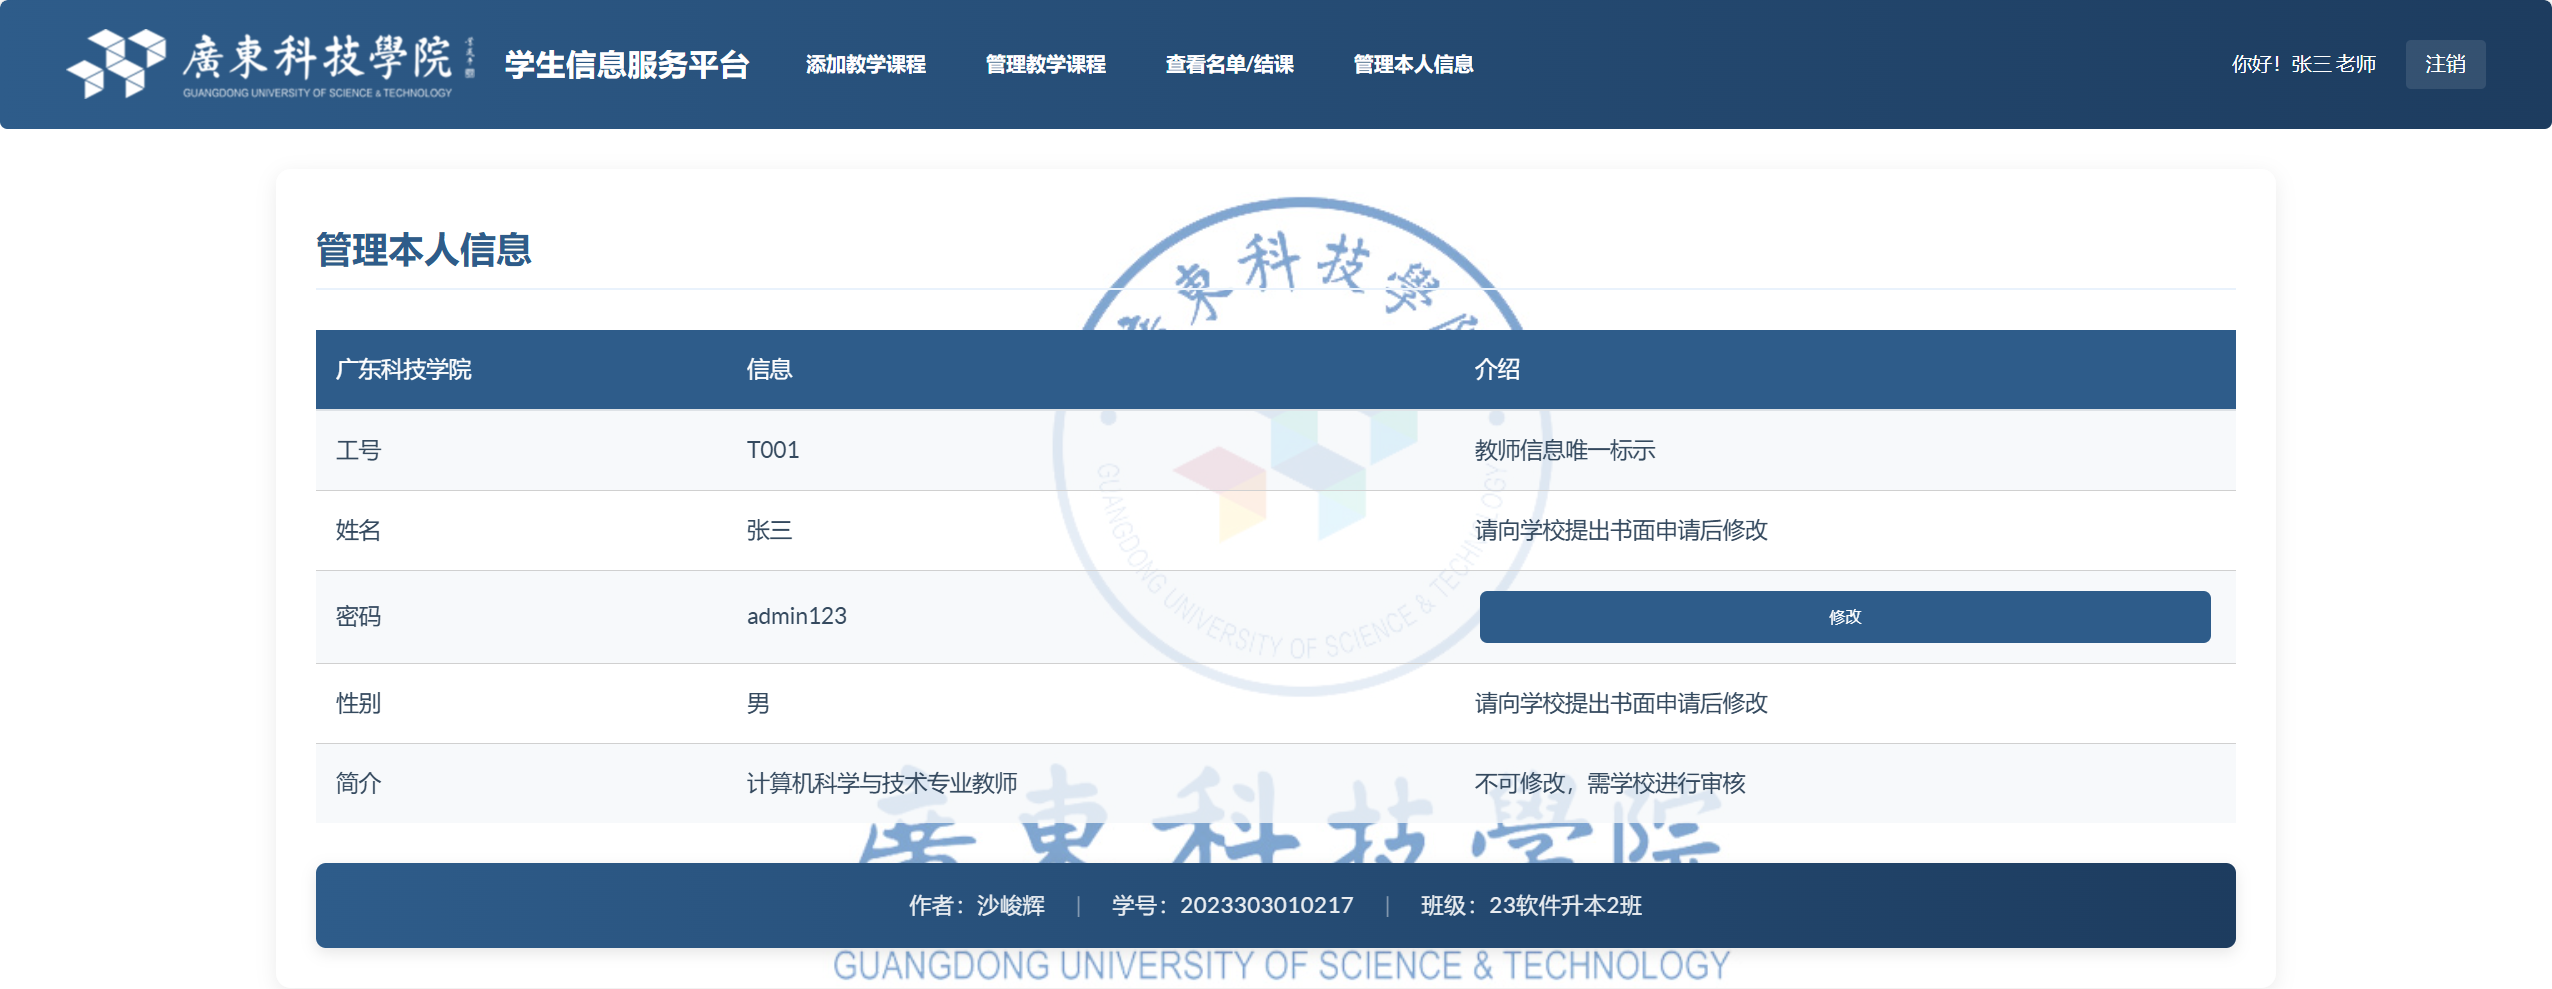Click the 你好！张三老师 greeting text
Viewport: 2552px width, 989px height.
2303,64
